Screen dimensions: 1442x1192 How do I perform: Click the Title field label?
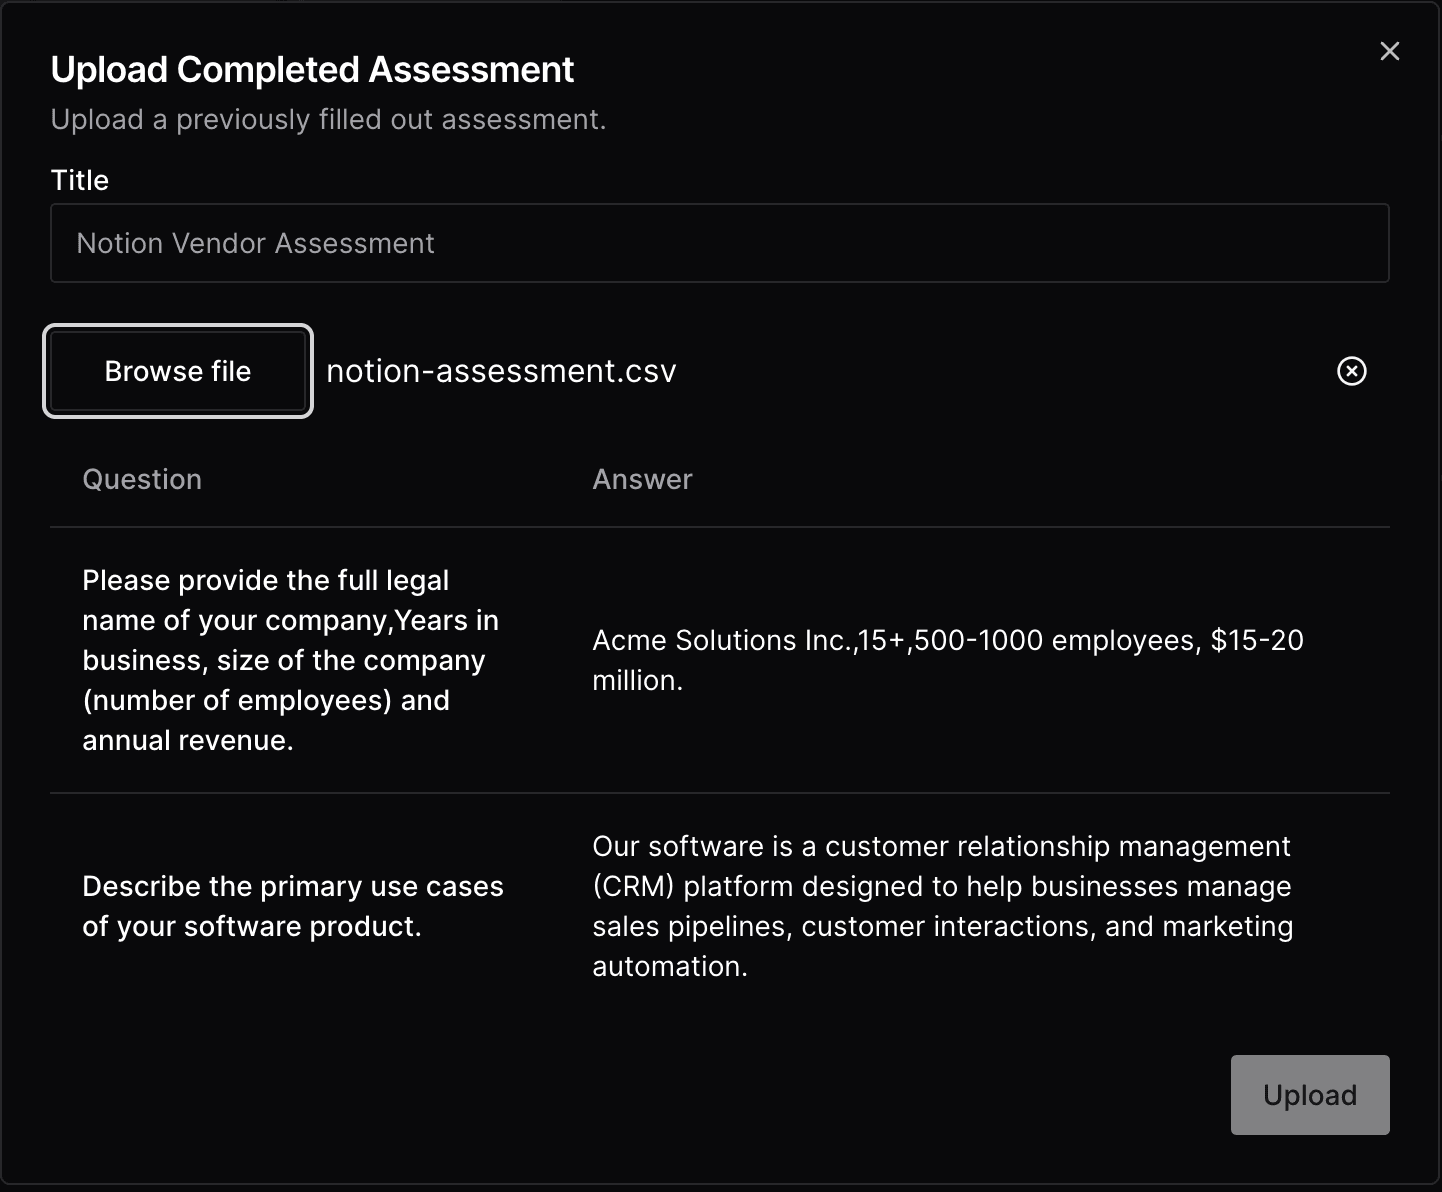click(80, 180)
